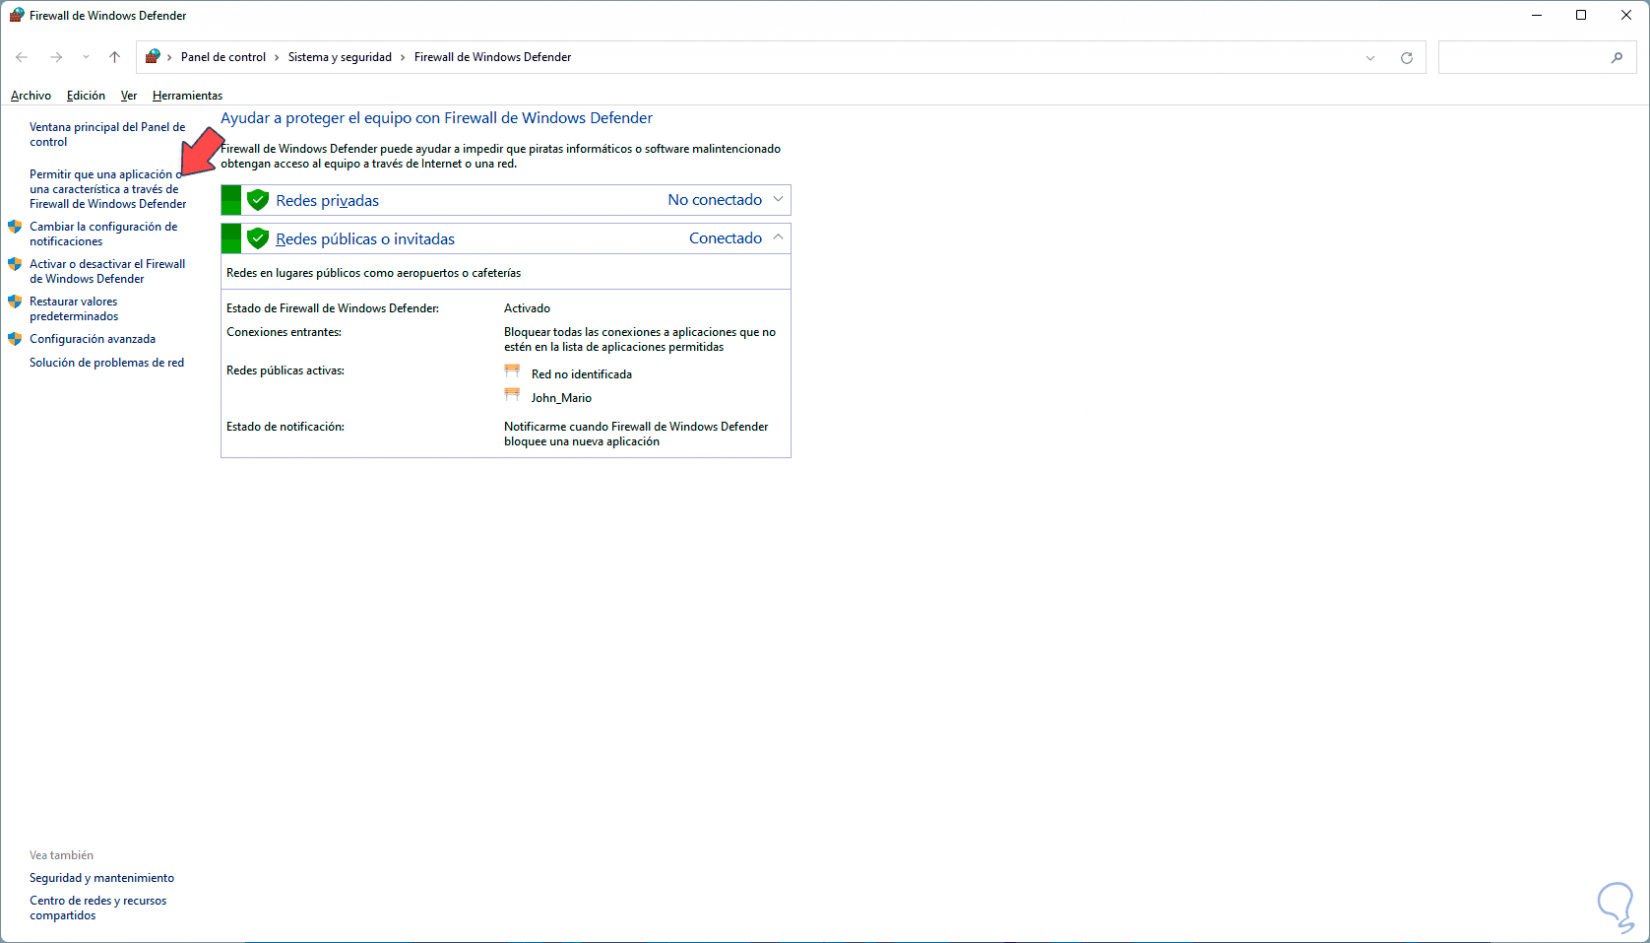Open Cambiar la configuración de notificaciones

pyautogui.click(x=103, y=234)
